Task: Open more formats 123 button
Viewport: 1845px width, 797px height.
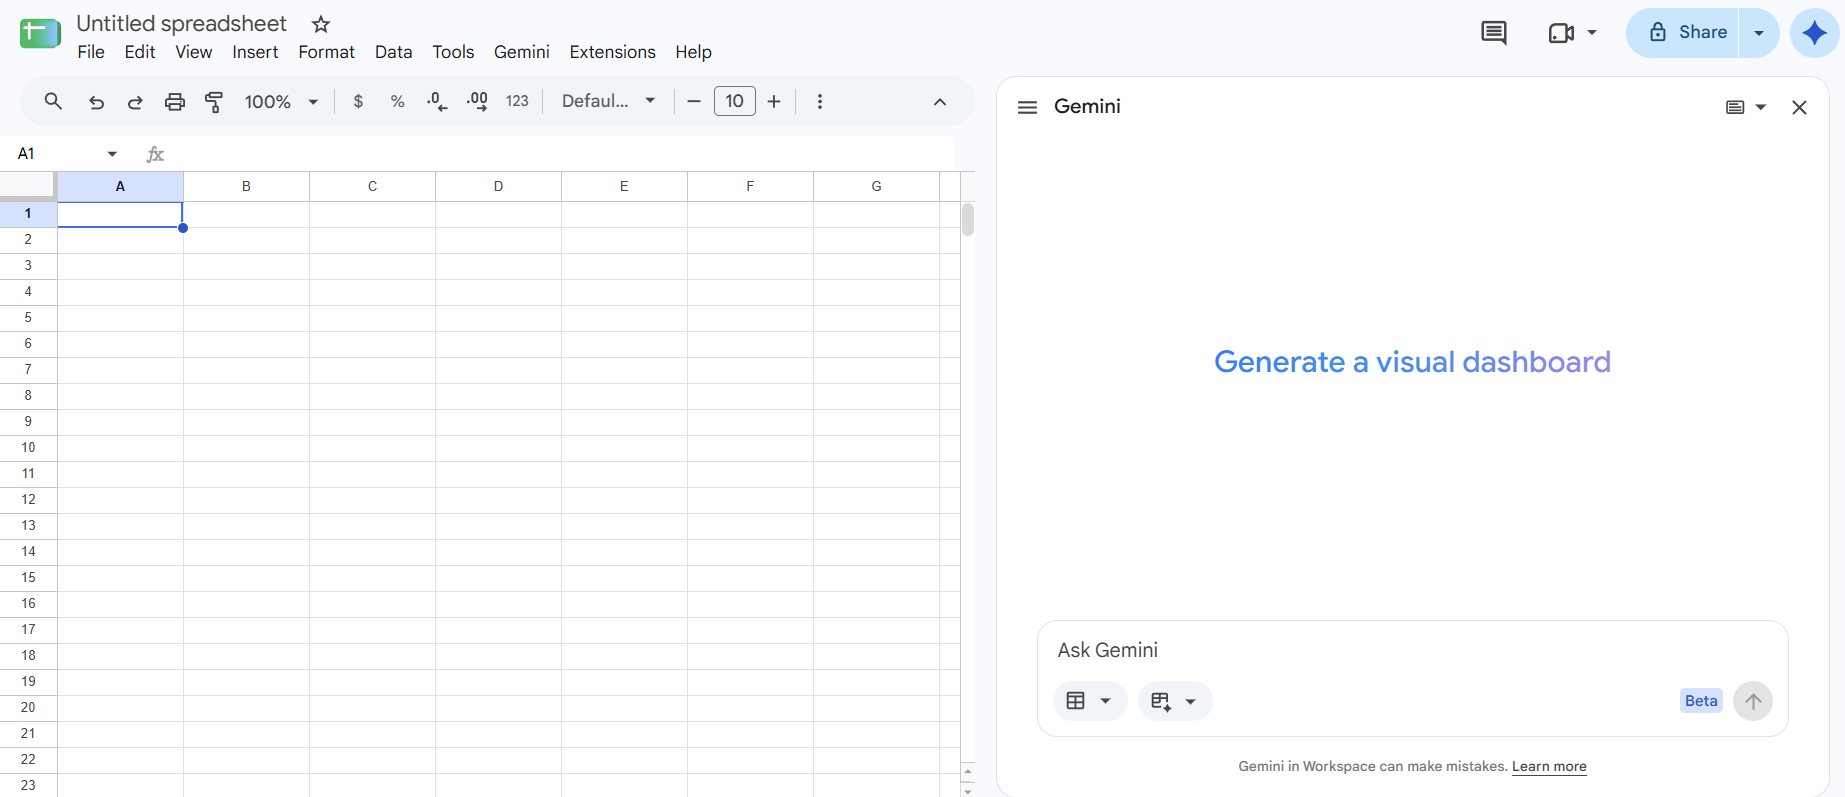Action: [x=517, y=101]
